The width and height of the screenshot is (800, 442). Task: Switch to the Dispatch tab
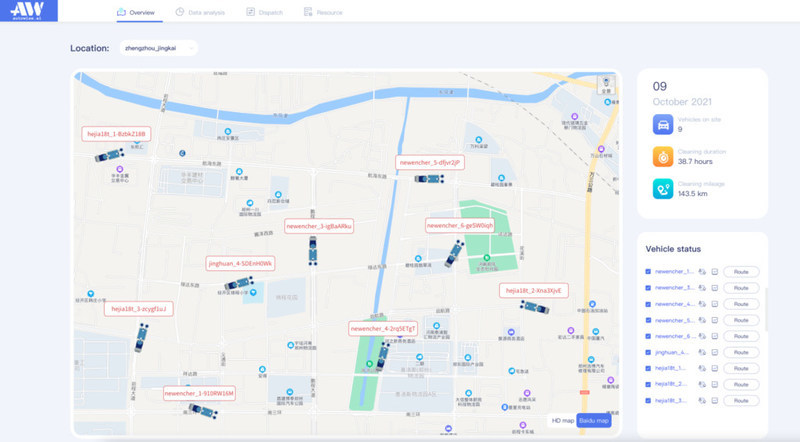[x=263, y=13]
